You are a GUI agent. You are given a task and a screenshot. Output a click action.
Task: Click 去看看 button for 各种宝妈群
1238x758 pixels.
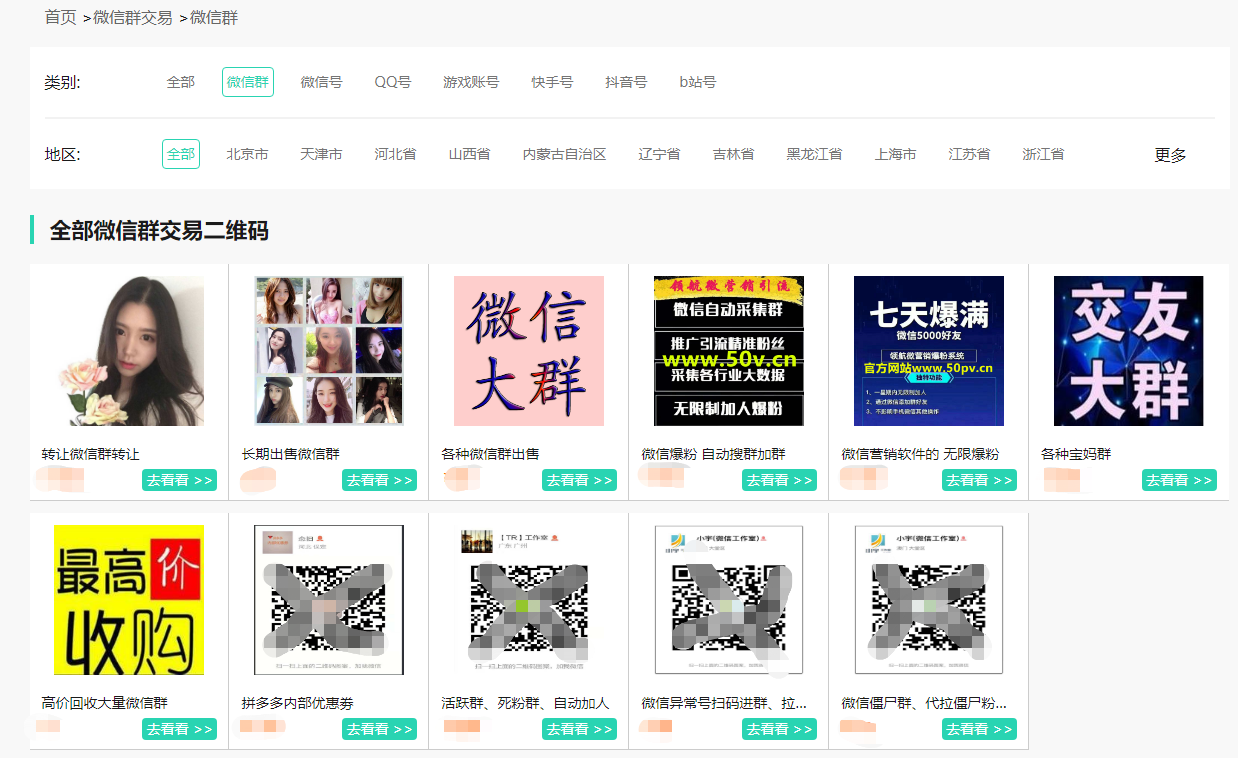click(x=1180, y=480)
